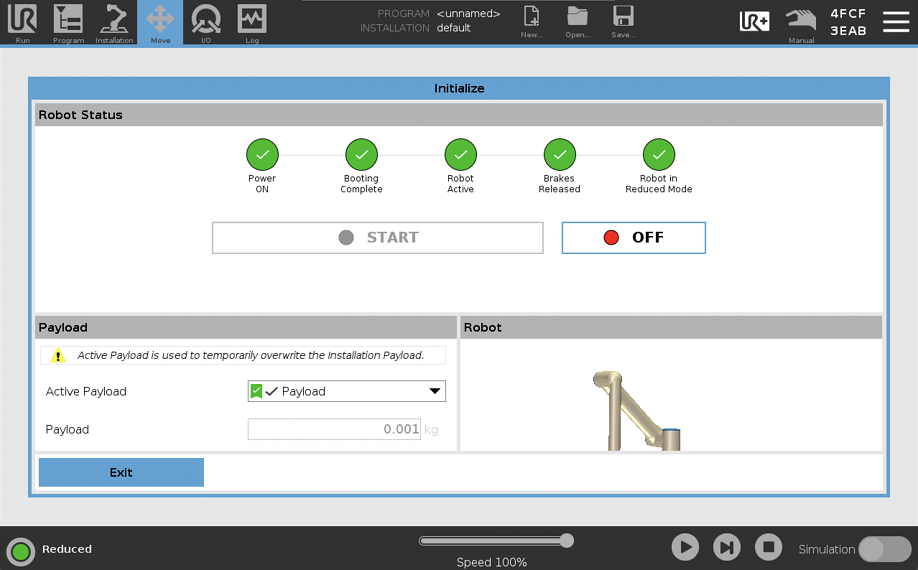The image size is (918, 570).
Task: Open the hamburger menu
Action: tap(896, 21)
